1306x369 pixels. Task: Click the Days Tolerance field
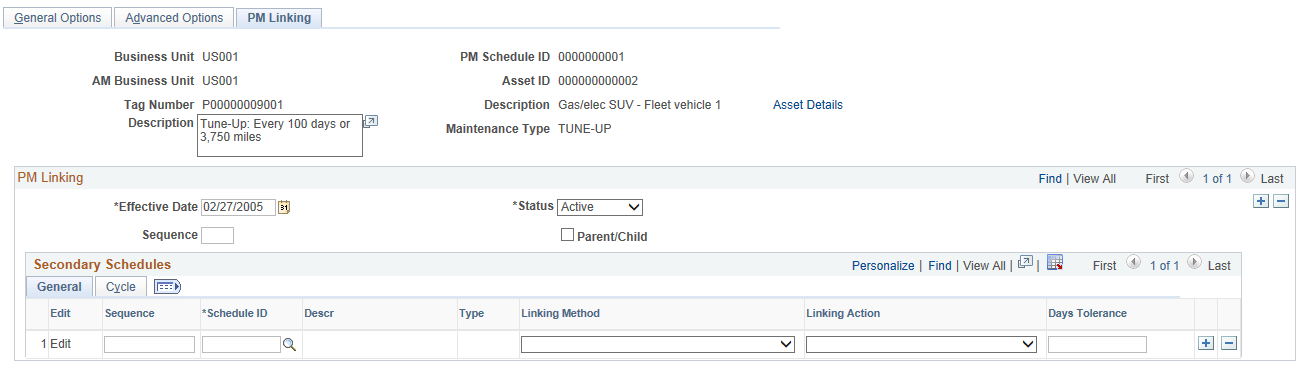[1097, 344]
